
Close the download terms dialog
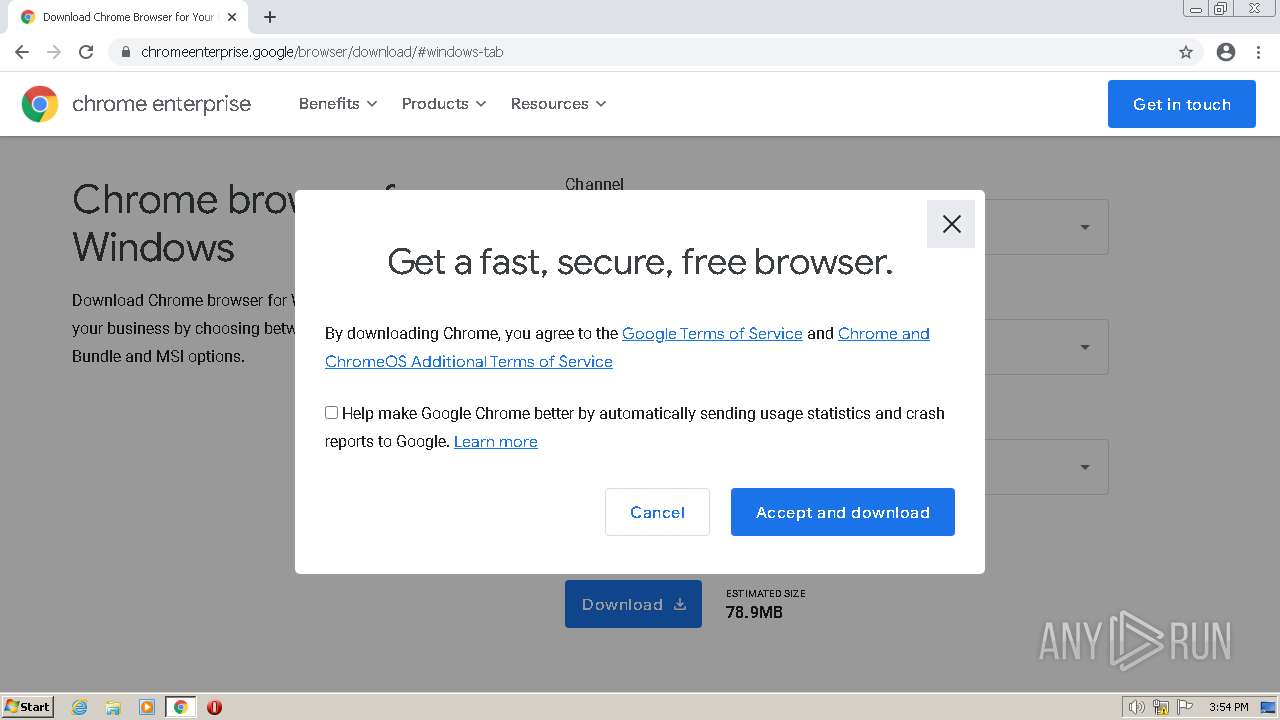click(x=951, y=224)
